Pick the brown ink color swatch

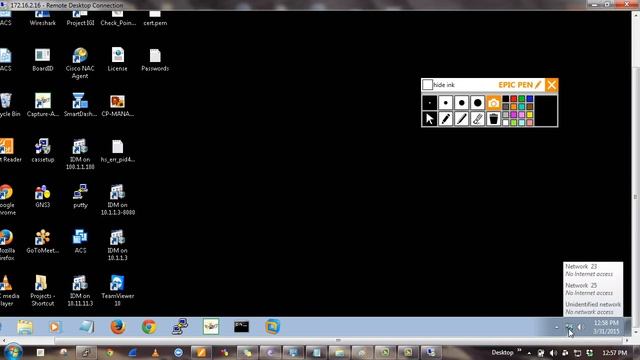529,107
